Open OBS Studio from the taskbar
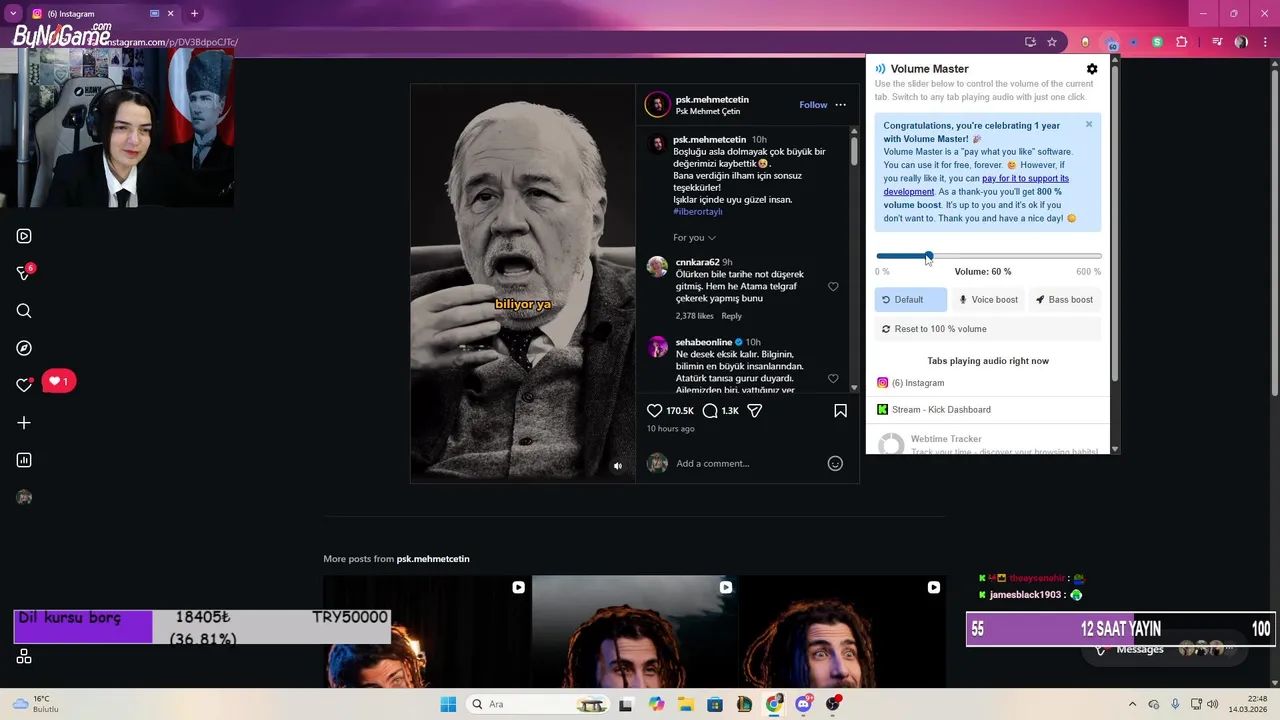The width and height of the screenshot is (1280, 720). pyautogui.click(x=833, y=704)
